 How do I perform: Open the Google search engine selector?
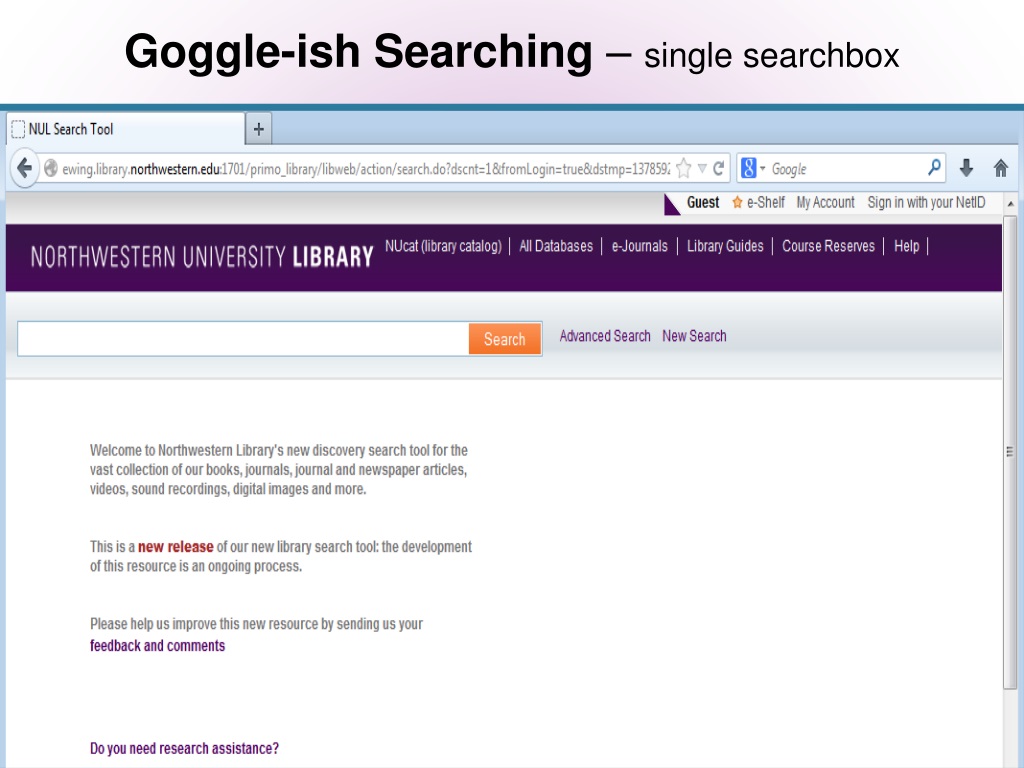coord(753,168)
